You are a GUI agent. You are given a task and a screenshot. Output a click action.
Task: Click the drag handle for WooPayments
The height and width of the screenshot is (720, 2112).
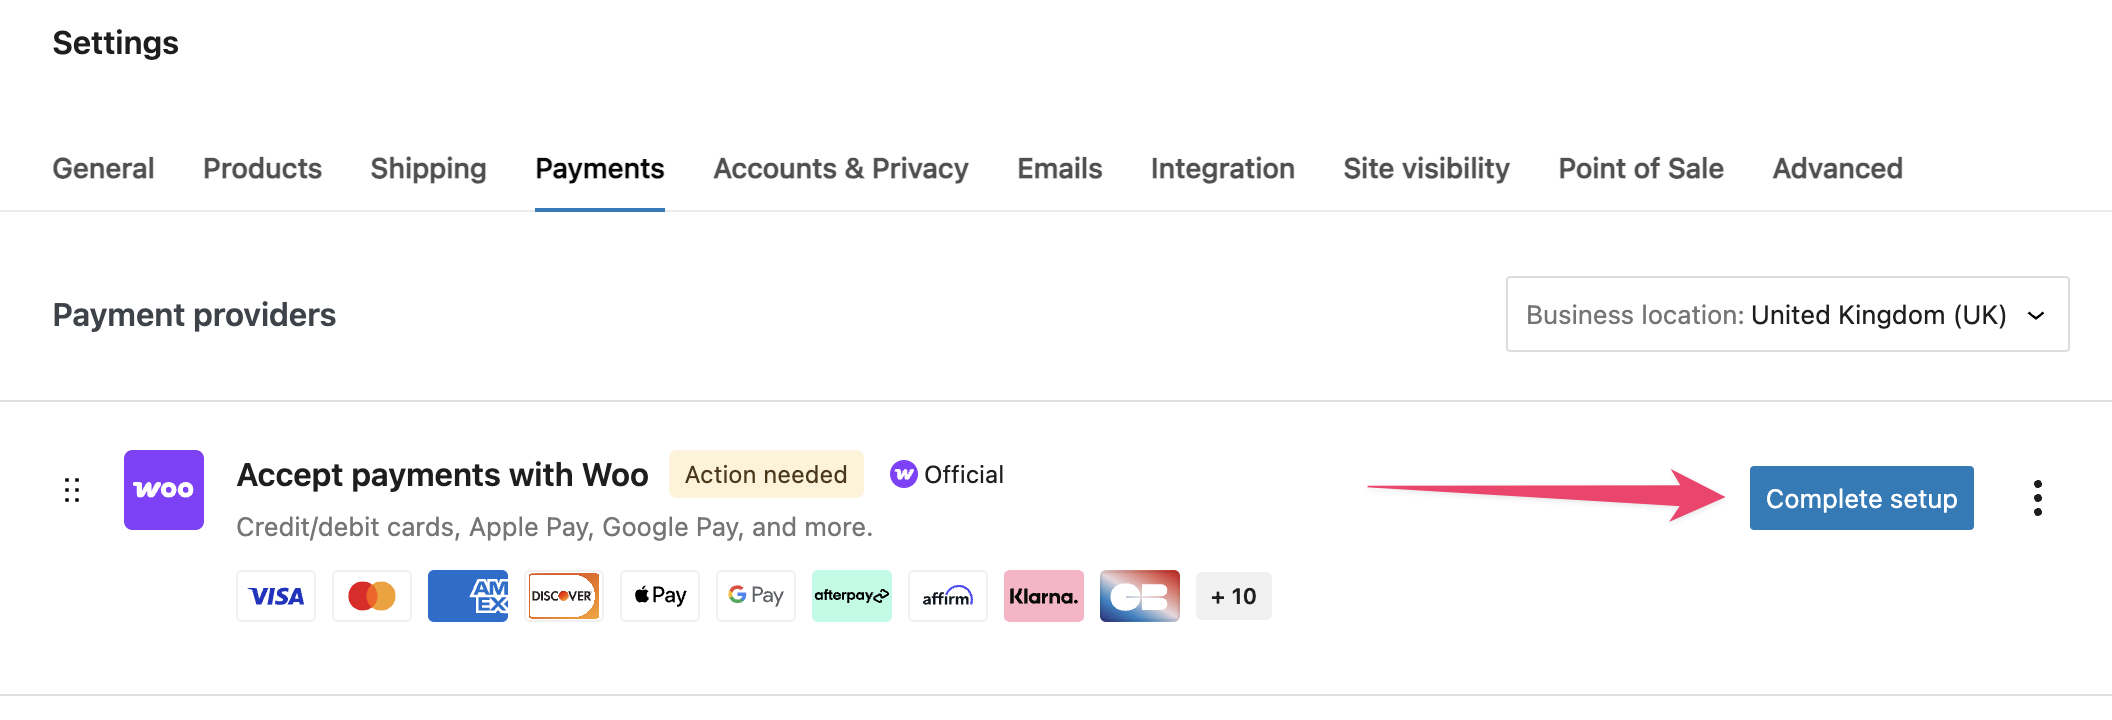[72, 490]
